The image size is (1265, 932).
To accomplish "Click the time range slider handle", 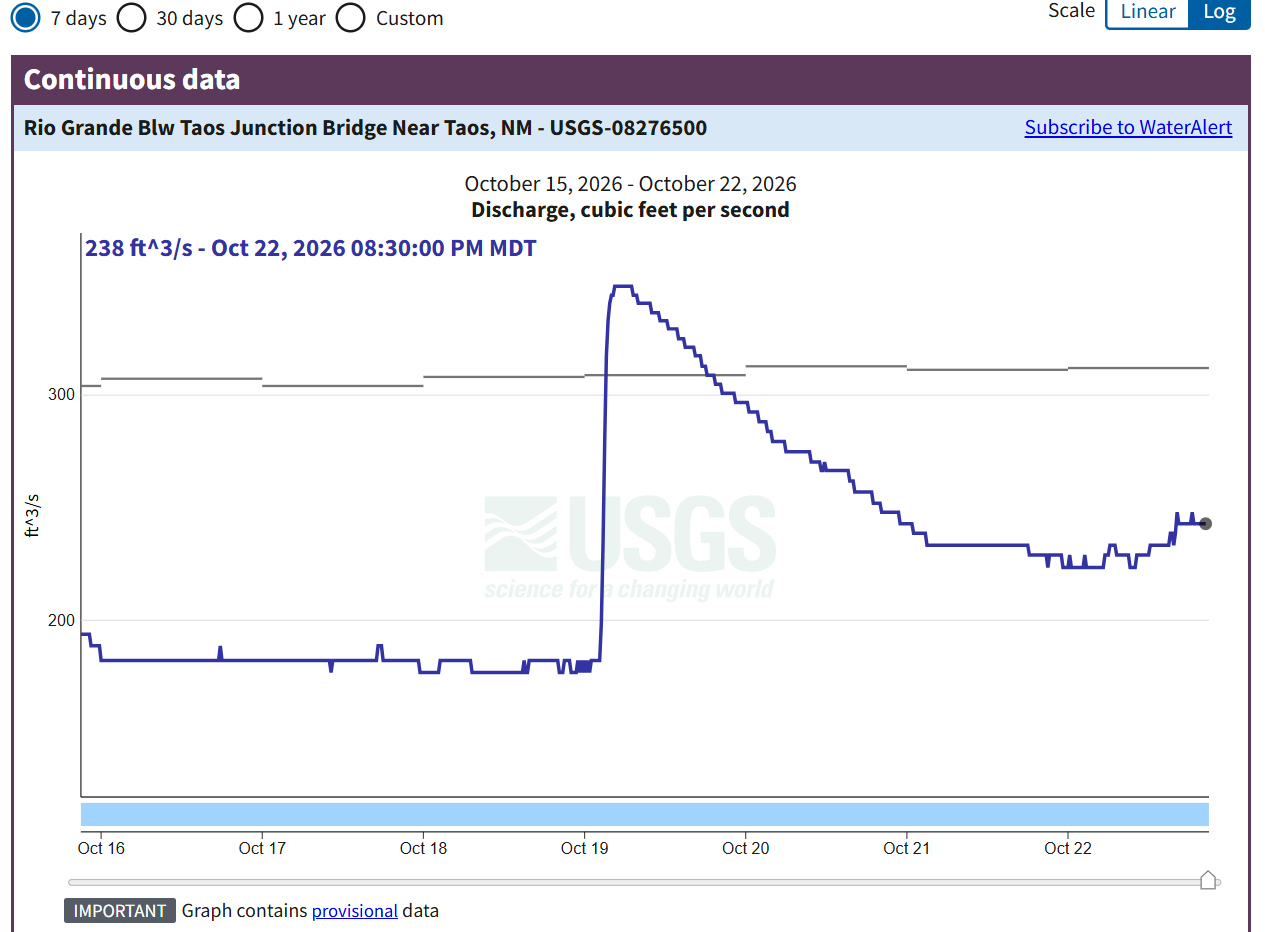I will 1208,880.
